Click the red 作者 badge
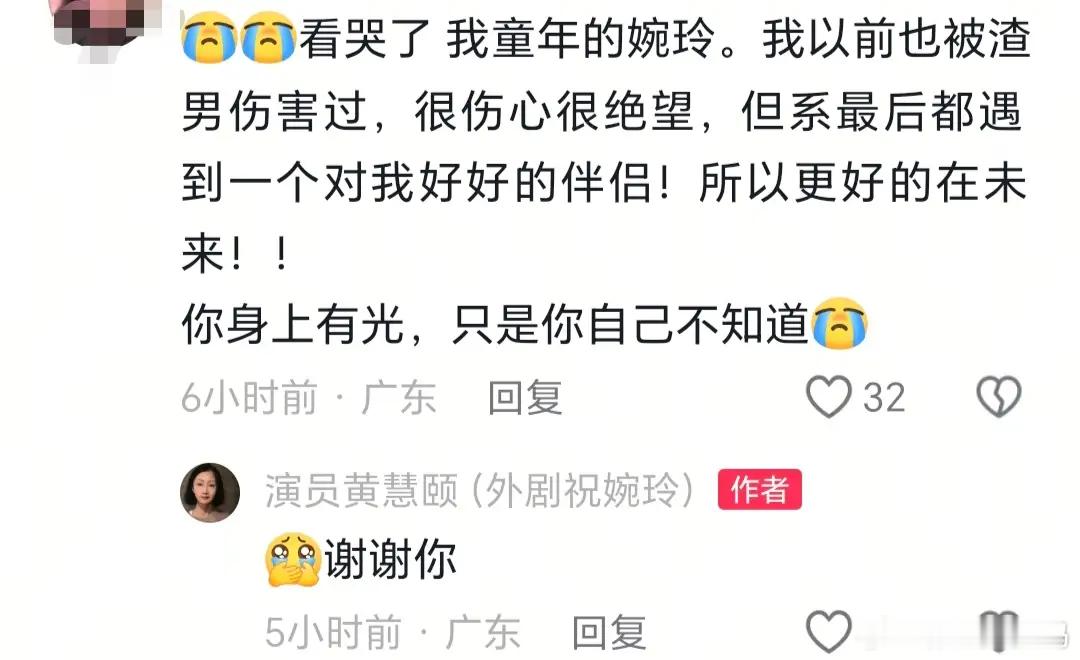Viewport: 1080px width, 660px height. click(760, 490)
